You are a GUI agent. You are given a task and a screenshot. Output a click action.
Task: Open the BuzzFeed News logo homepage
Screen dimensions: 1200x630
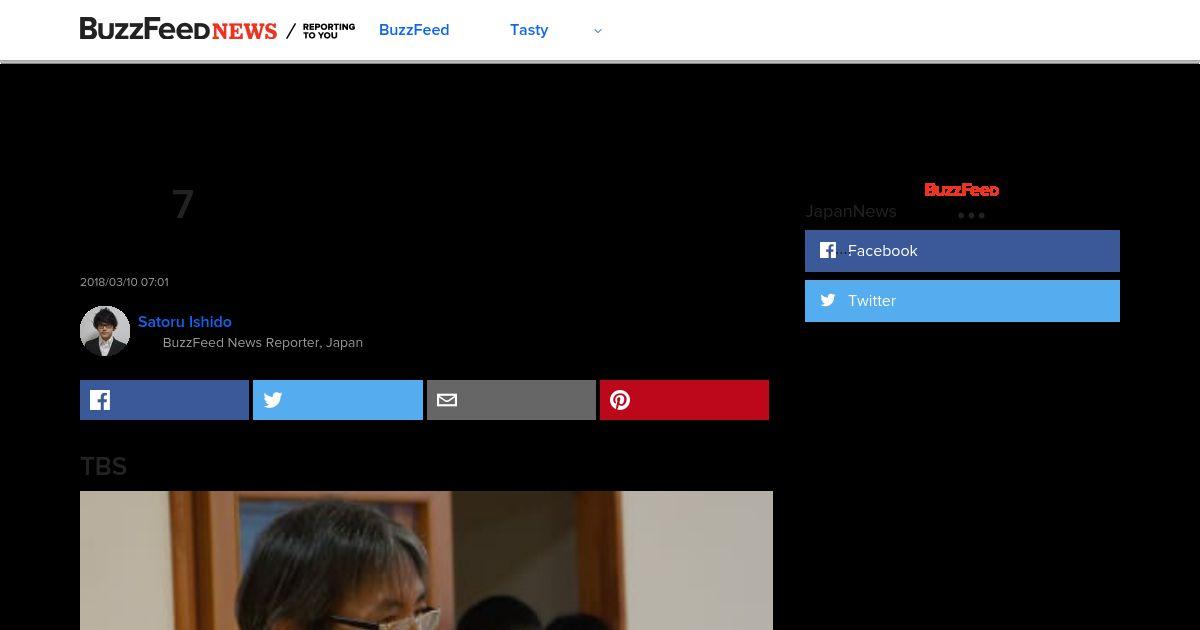(x=178, y=30)
